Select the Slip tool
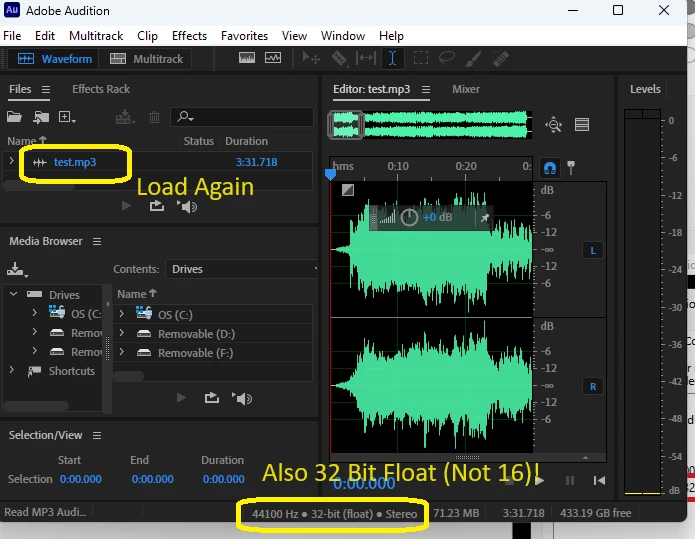Viewport: 695px width, 539px height. click(366, 58)
